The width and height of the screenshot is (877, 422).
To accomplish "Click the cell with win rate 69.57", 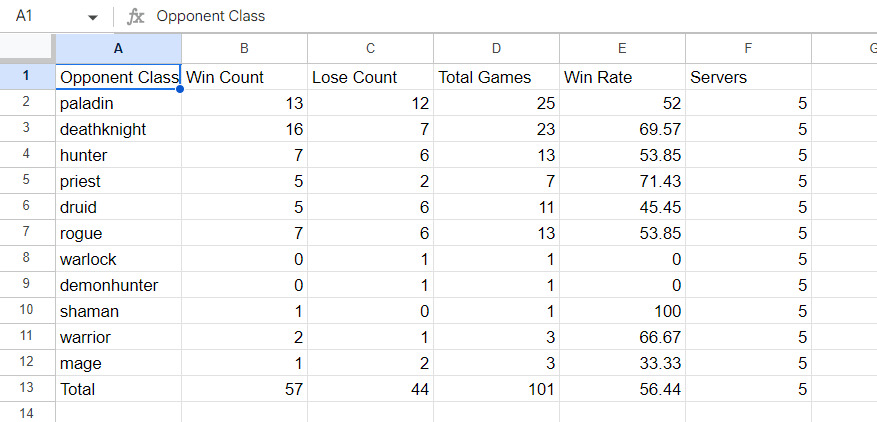I will [622, 129].
